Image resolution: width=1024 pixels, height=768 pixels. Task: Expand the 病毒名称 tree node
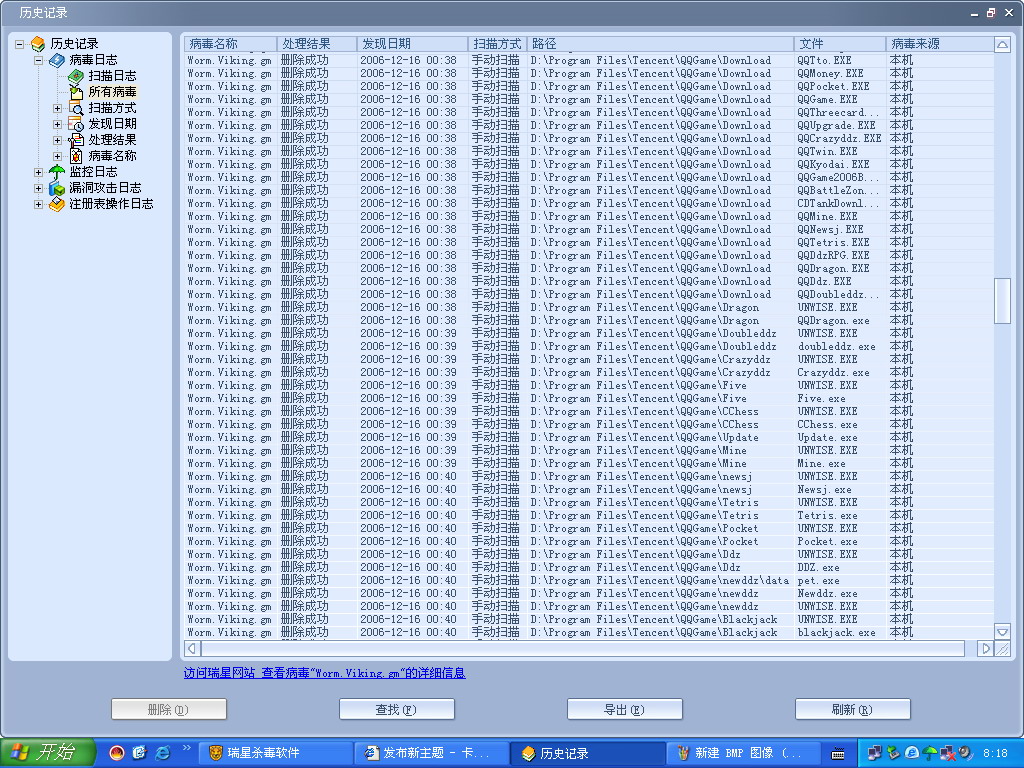pyautogui.click(x=57, y=156)
